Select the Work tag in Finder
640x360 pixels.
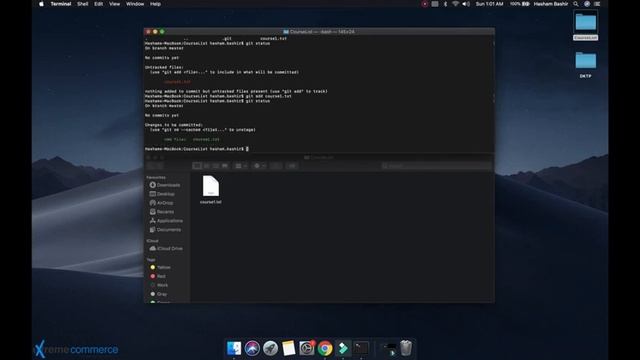159,285
